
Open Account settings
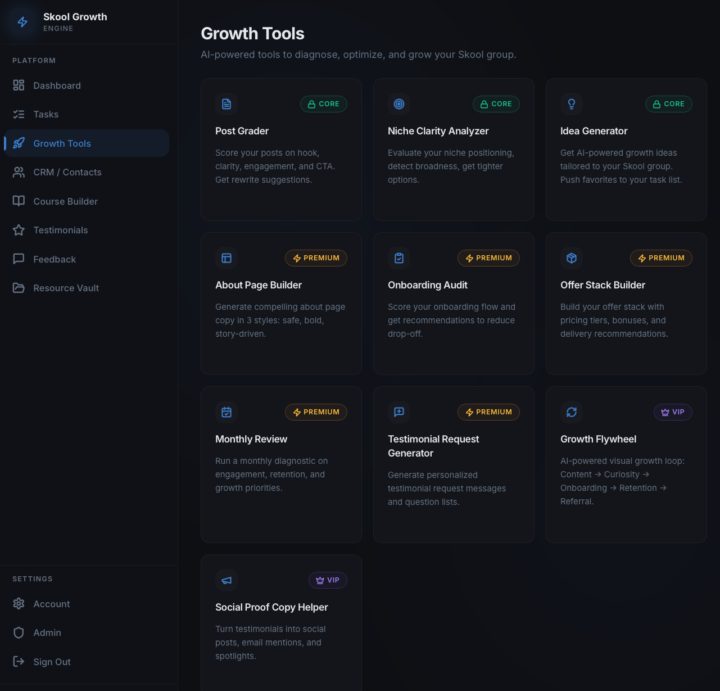tap(86, 604)
